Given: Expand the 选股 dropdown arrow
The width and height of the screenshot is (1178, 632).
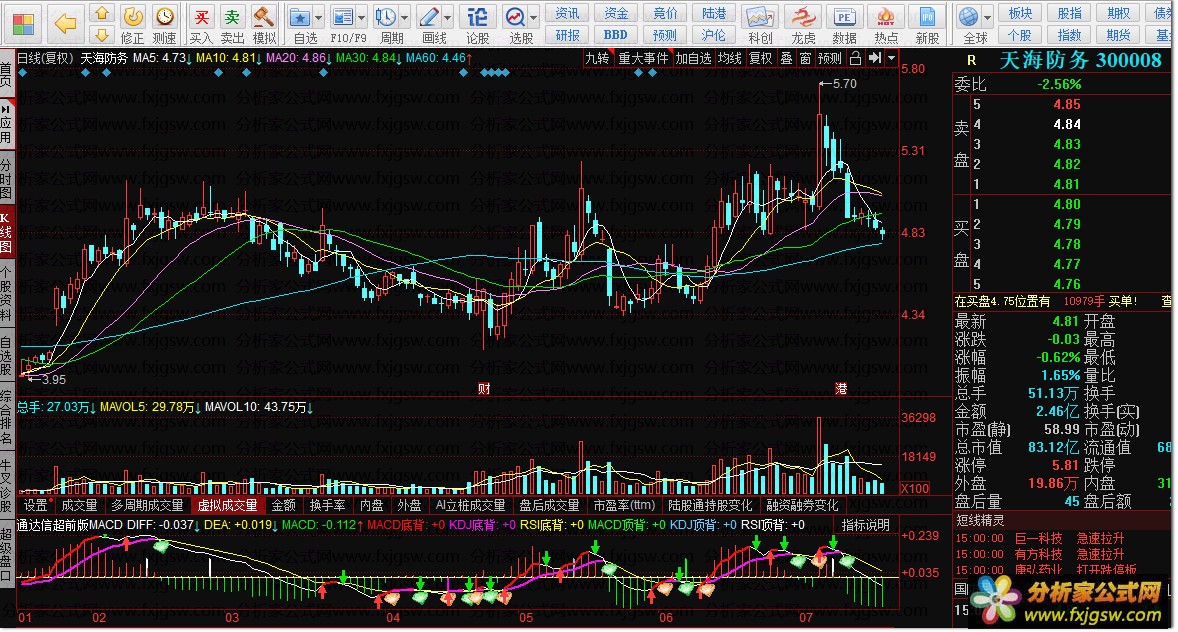Looking at the screenshot, I should click(534, 17).
